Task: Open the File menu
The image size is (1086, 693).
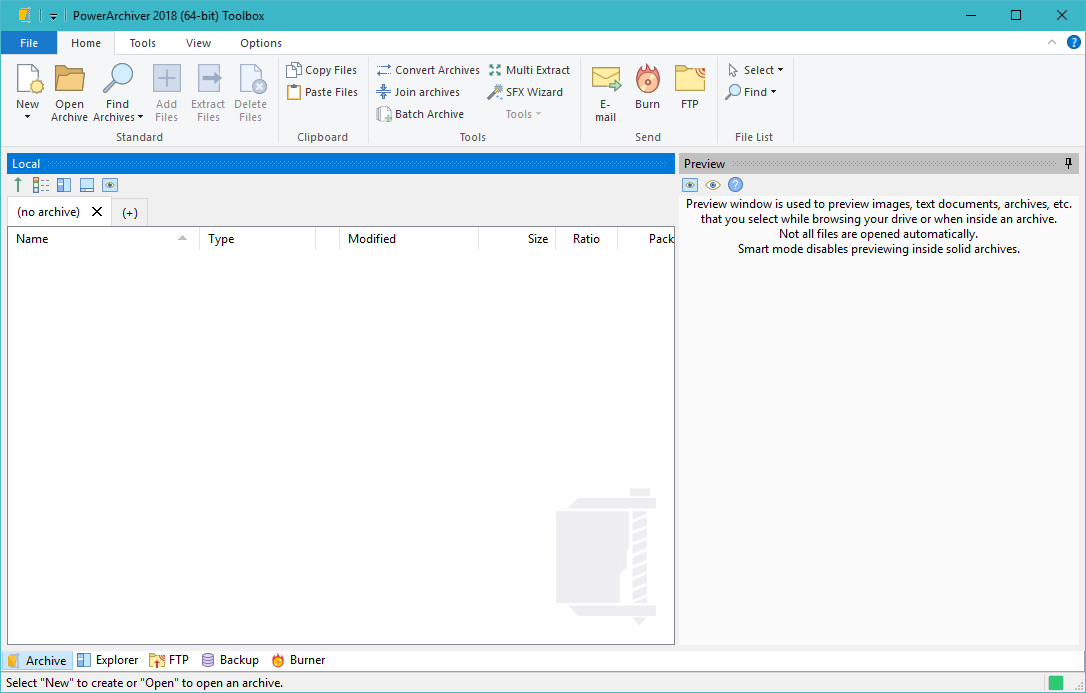Action: (x=29, y=43)
